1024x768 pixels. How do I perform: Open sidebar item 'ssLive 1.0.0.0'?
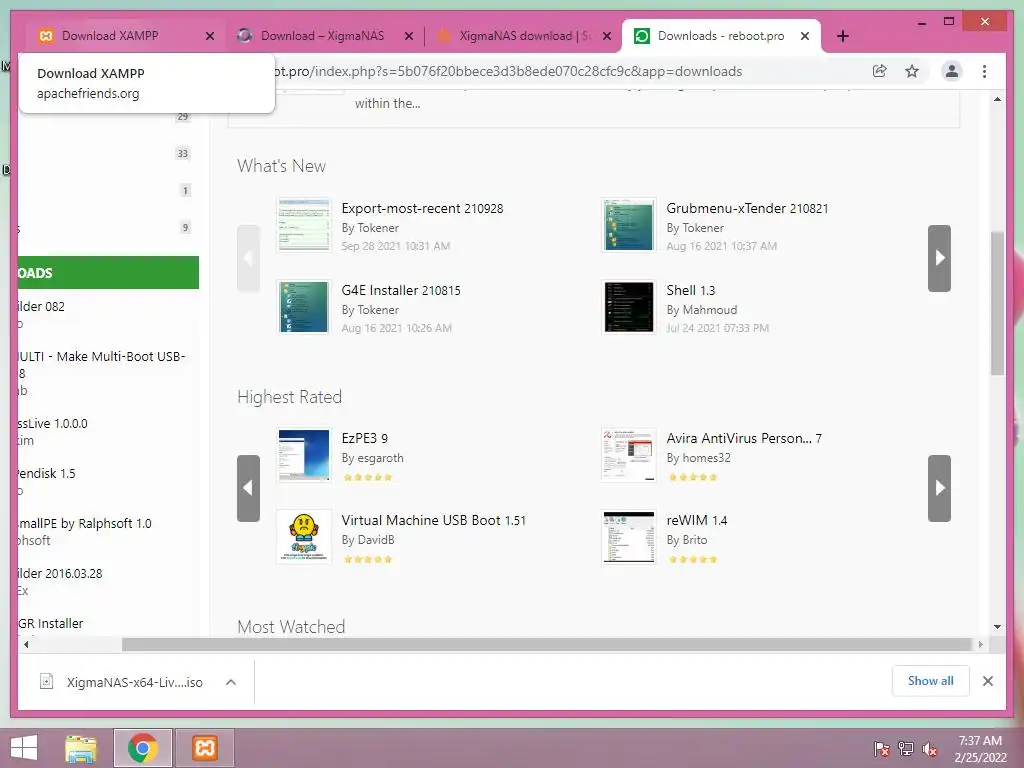click(53, 423)
